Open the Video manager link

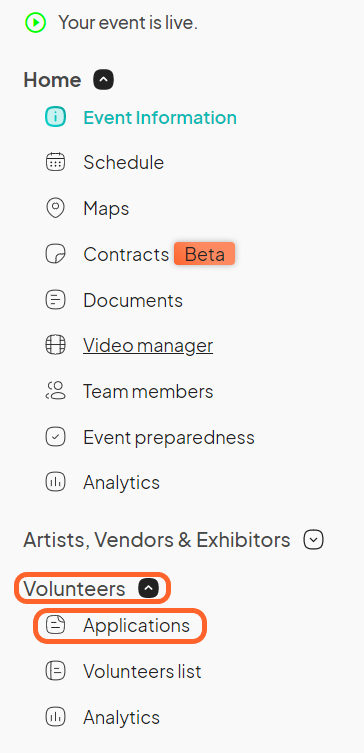tap(148, 345)
